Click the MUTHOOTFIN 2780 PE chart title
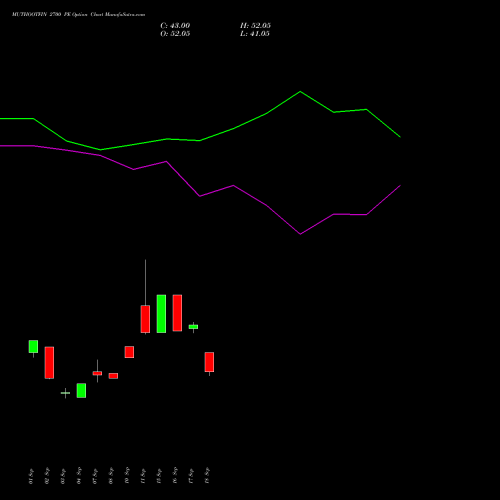This screenshot has height=500, width=500. (x=78, y=15)
